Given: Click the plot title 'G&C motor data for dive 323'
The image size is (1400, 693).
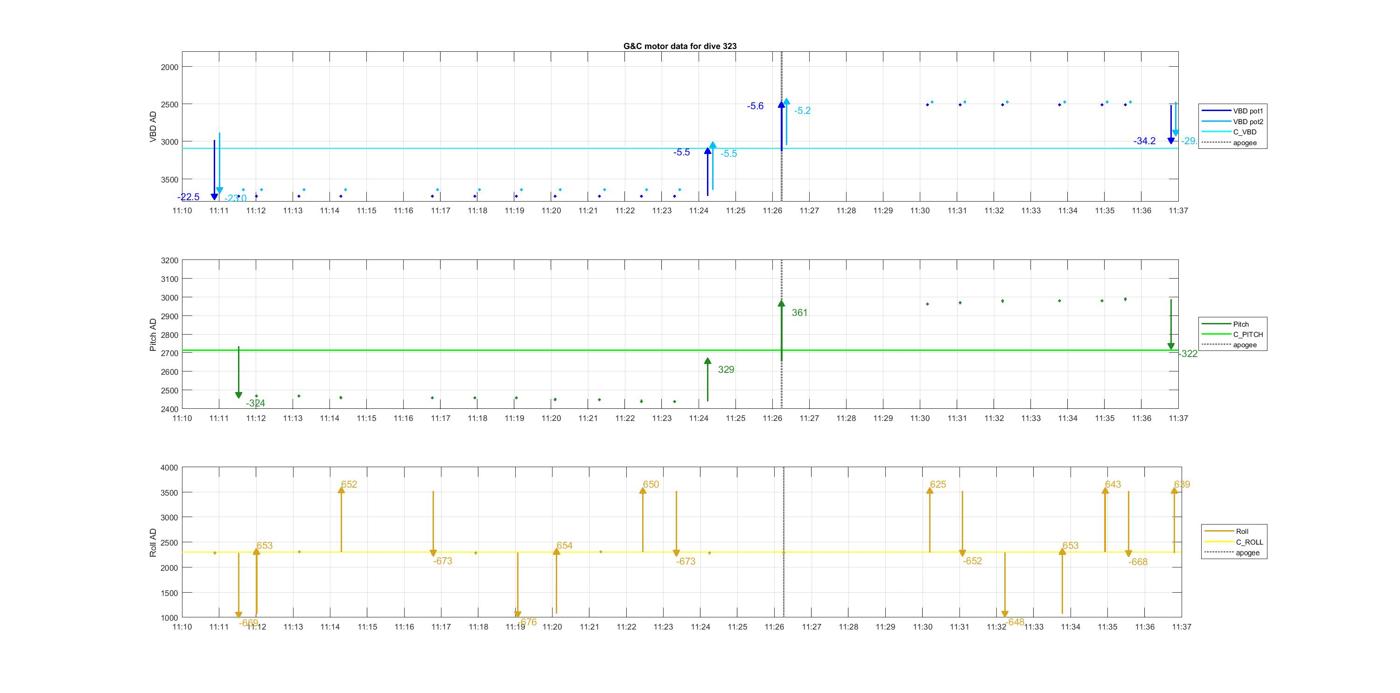Looking at the screenshot, I should click(x=680, y=46).
